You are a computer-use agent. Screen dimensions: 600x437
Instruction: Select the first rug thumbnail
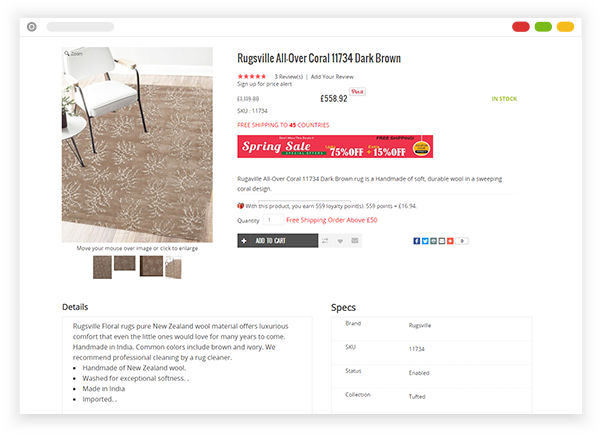(102, 267)
